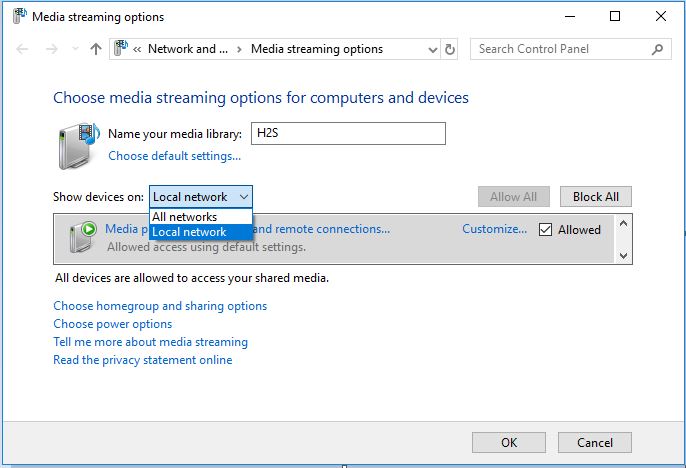The width and height of the screenshot is (686, 468).
Task: Open the Show devices on dropdown
Action: pyautogui.click(x=200, y=197)
